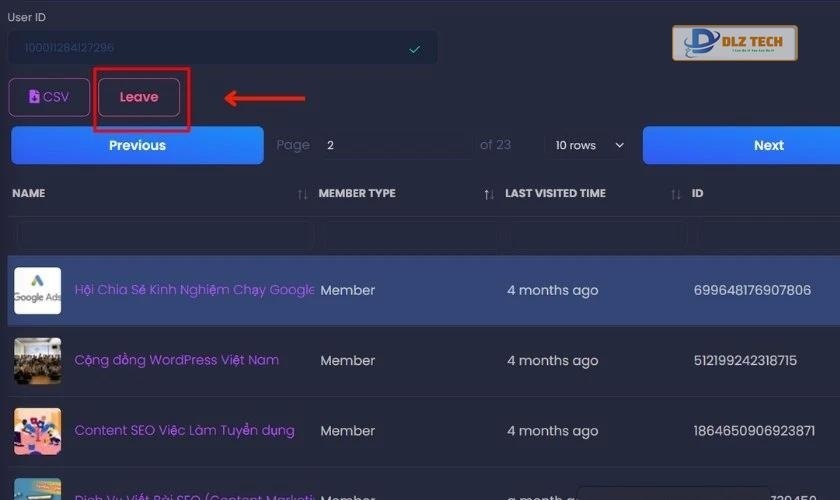
Task: Click the file download icon on CSV button
Action: 34,96
